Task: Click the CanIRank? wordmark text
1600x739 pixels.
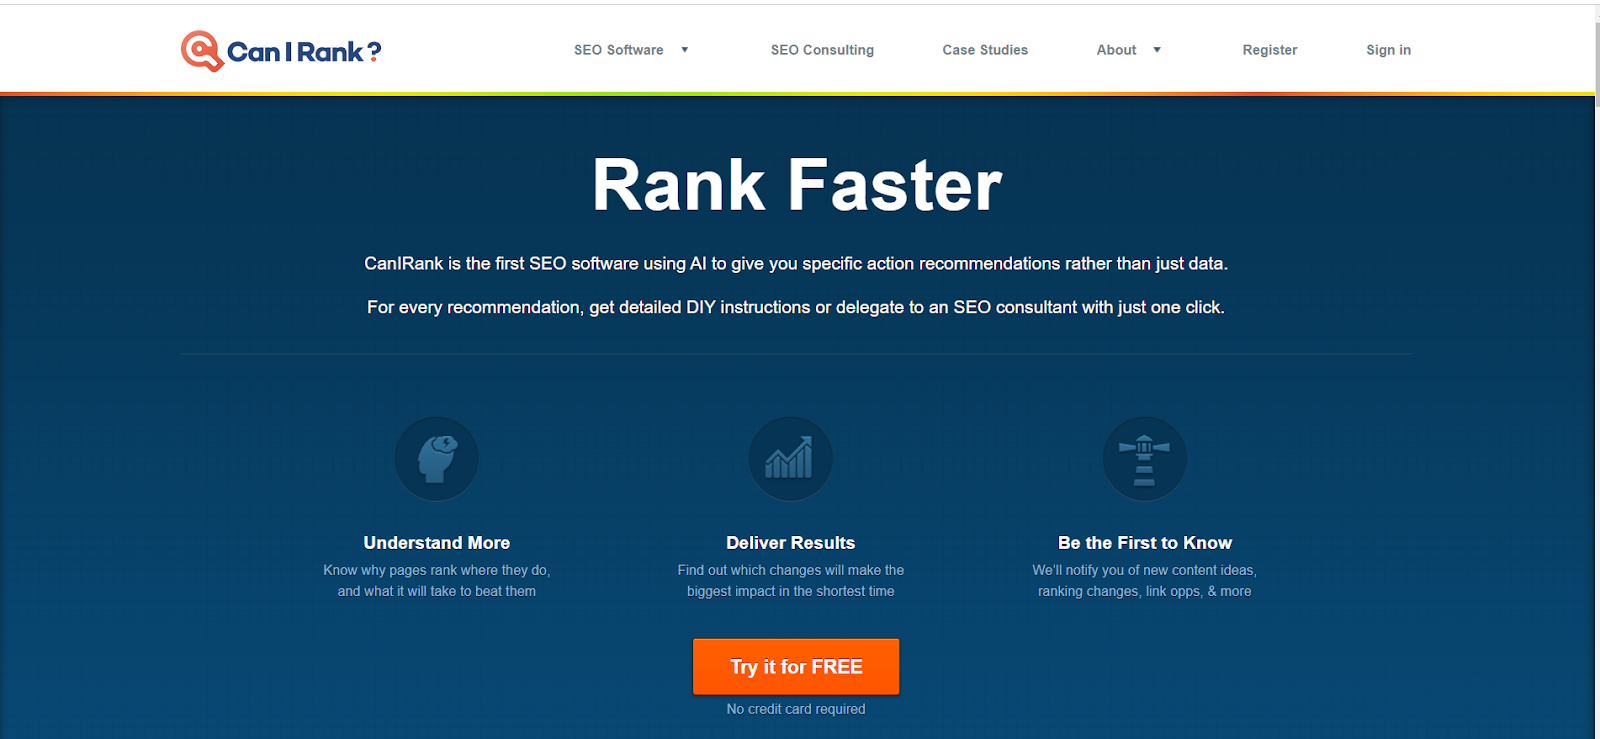Action: coord(304,52)
